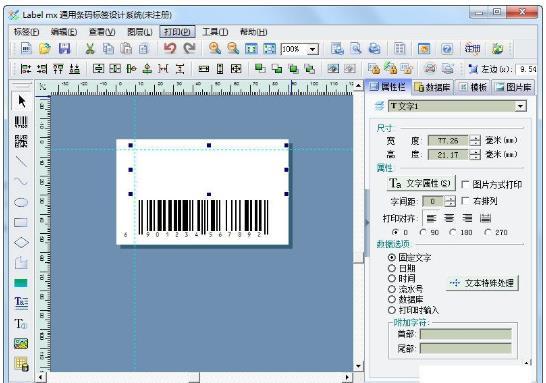
Task: Click the canvas vertical scrollbar down arrow
Action: pos(358,366)
